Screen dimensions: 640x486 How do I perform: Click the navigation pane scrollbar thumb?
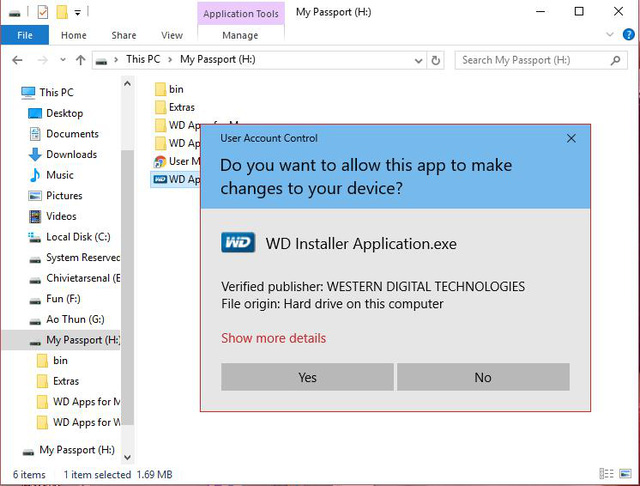tap(127, 288)
